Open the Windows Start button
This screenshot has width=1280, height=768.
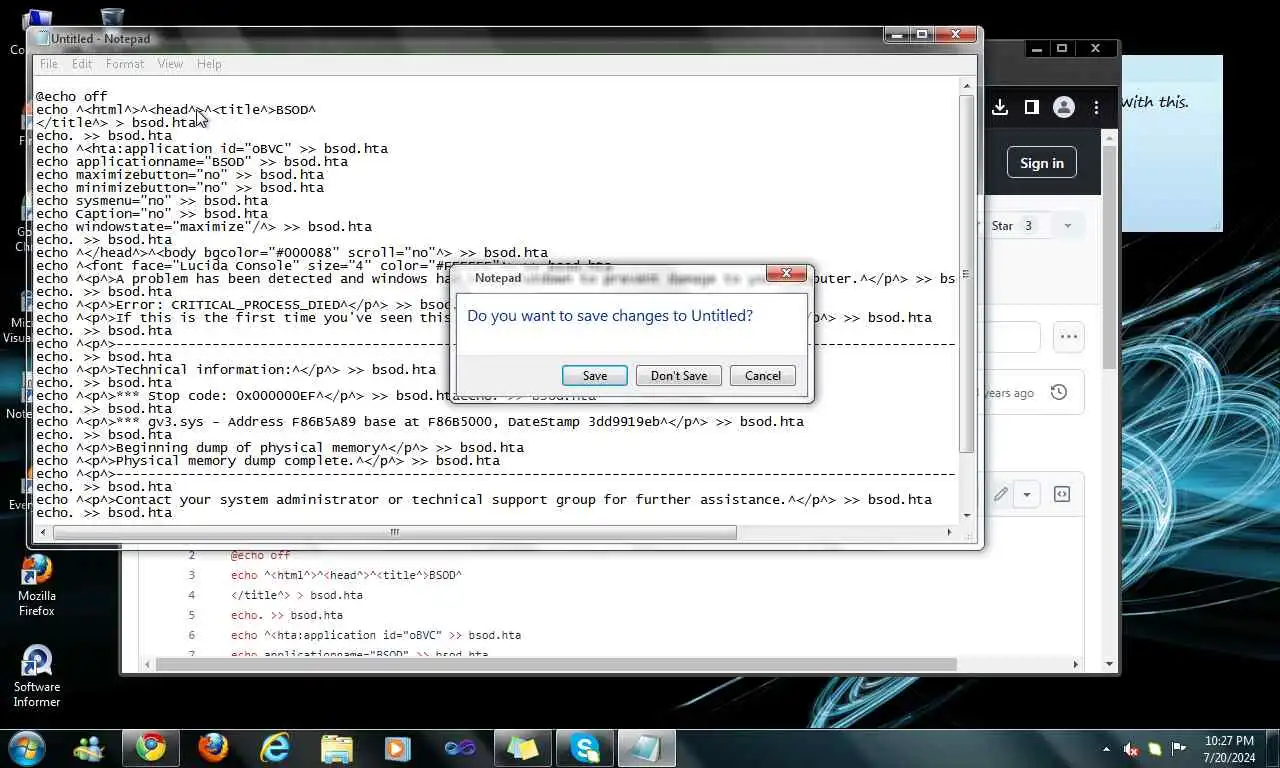coord(26,748)
